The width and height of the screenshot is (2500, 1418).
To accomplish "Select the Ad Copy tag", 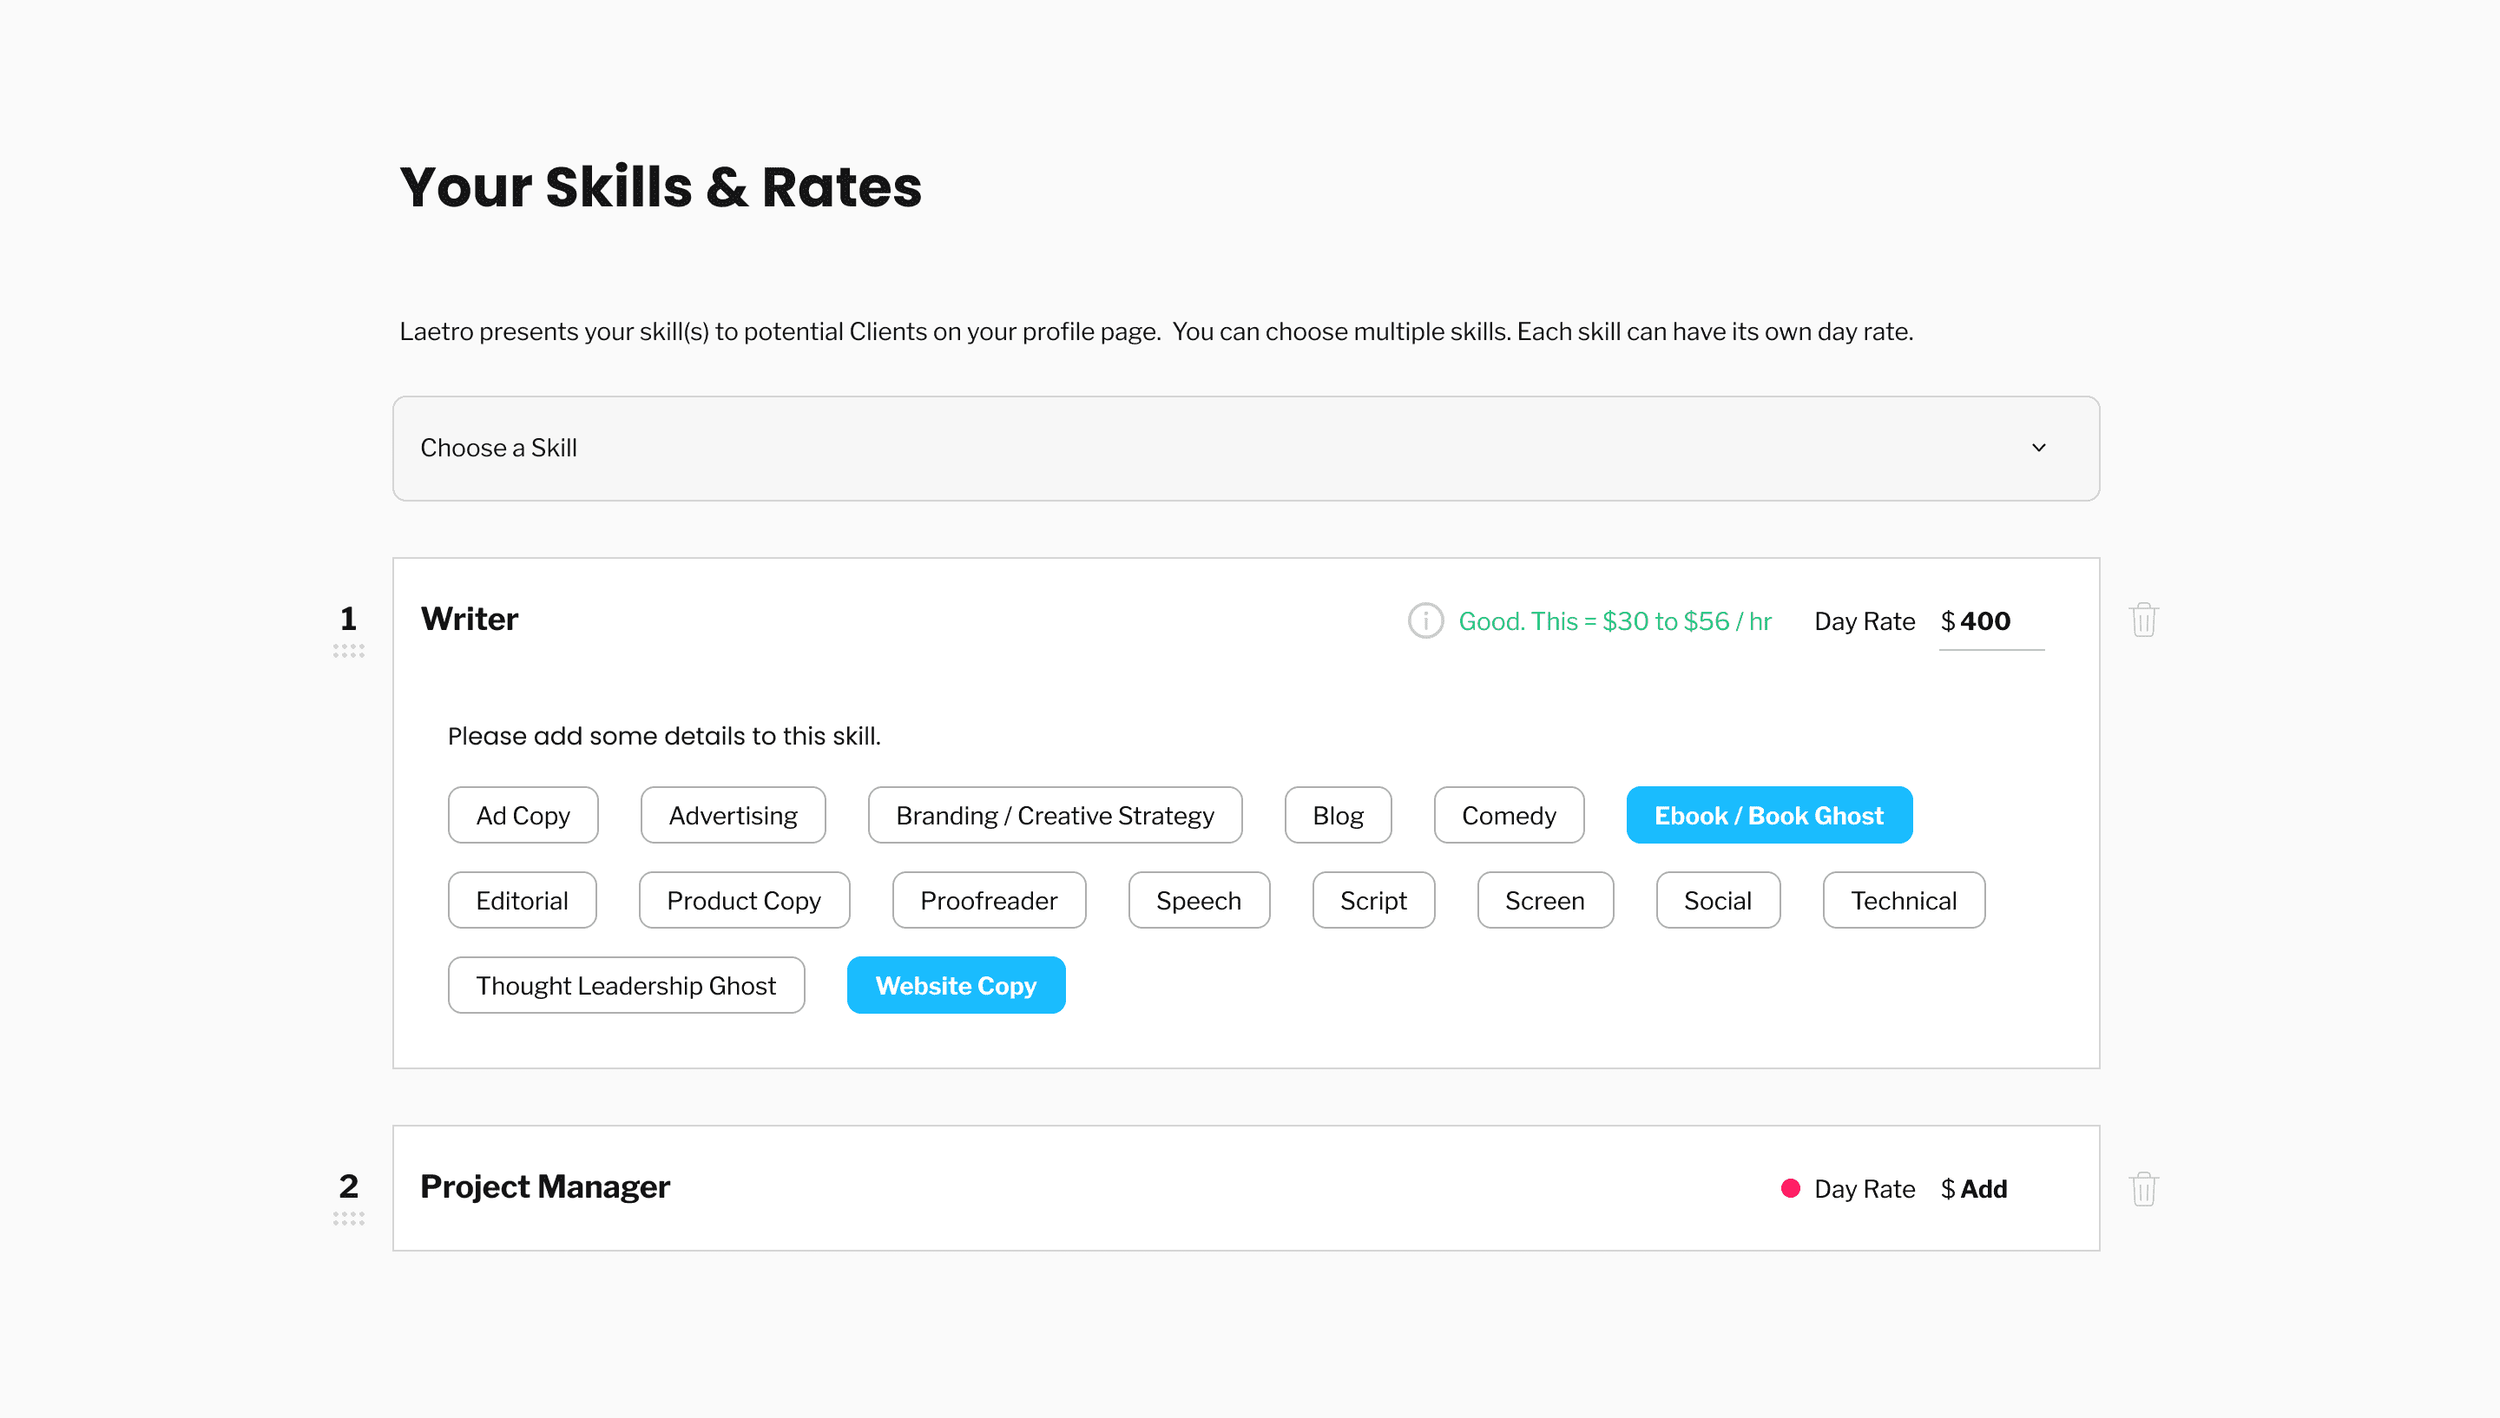I will pyautogui.click(x=522, y=815).
